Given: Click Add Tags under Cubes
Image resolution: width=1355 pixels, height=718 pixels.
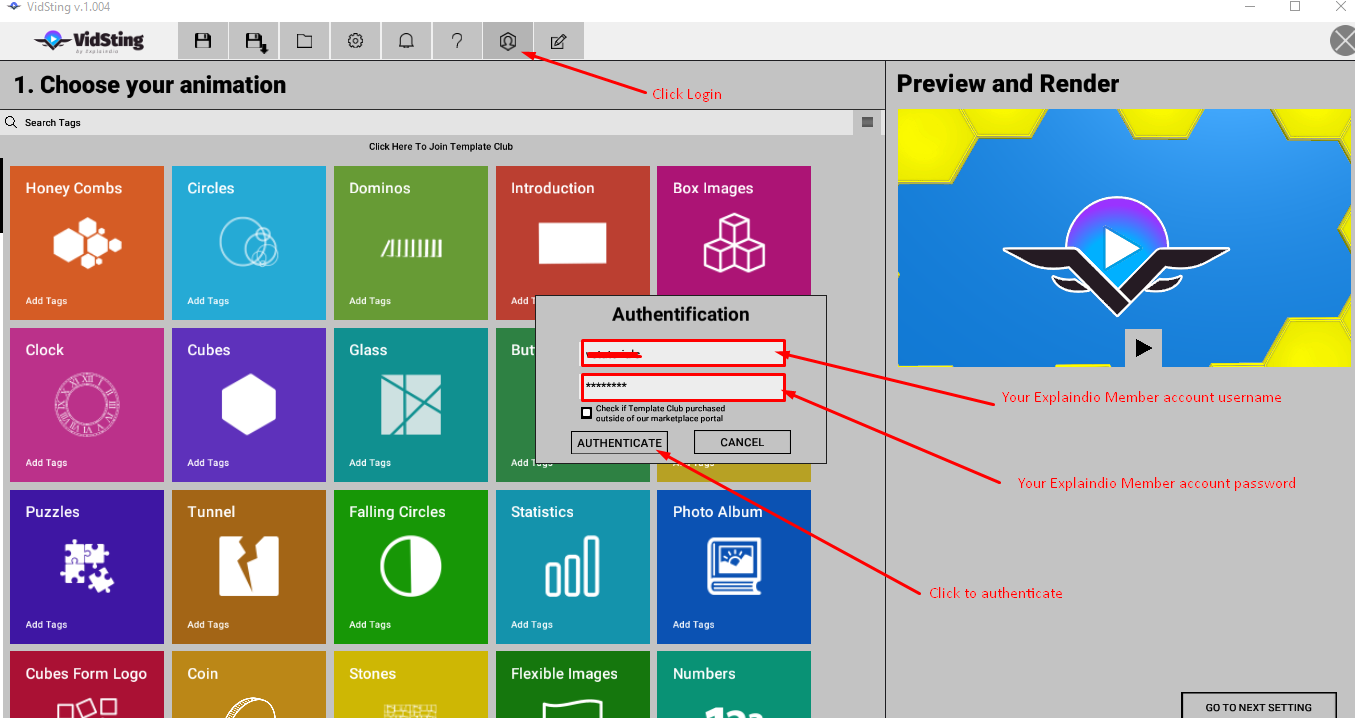Looking at the screenshot, I should (x=208, y=463).
